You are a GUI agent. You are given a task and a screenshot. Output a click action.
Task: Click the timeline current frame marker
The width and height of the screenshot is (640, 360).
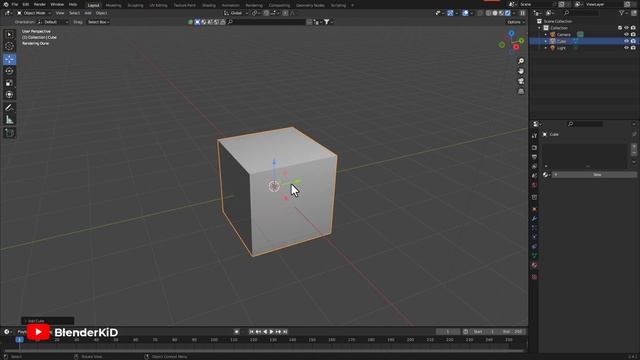(19, 340)
